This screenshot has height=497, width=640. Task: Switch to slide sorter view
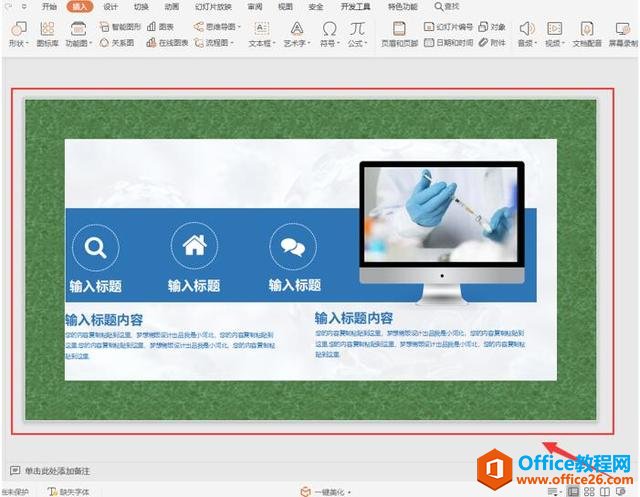589,491
